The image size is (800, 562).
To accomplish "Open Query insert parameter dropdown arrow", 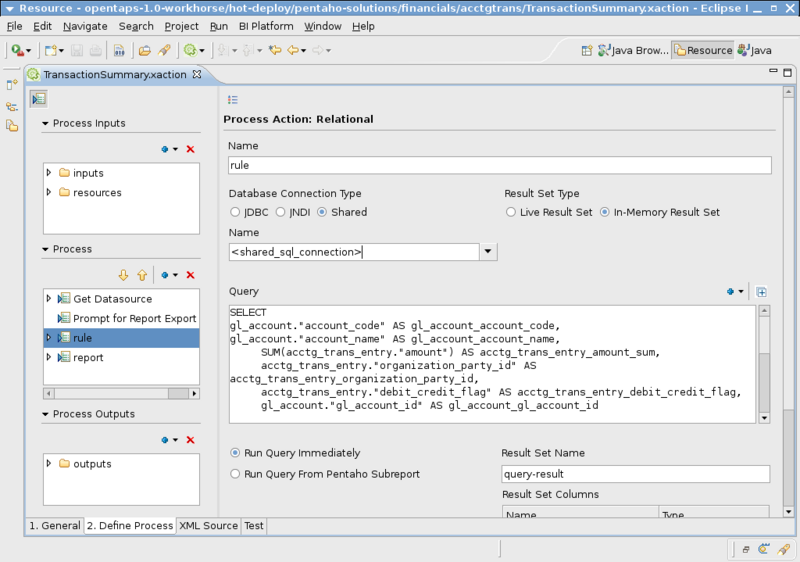I will pos(741,292).
